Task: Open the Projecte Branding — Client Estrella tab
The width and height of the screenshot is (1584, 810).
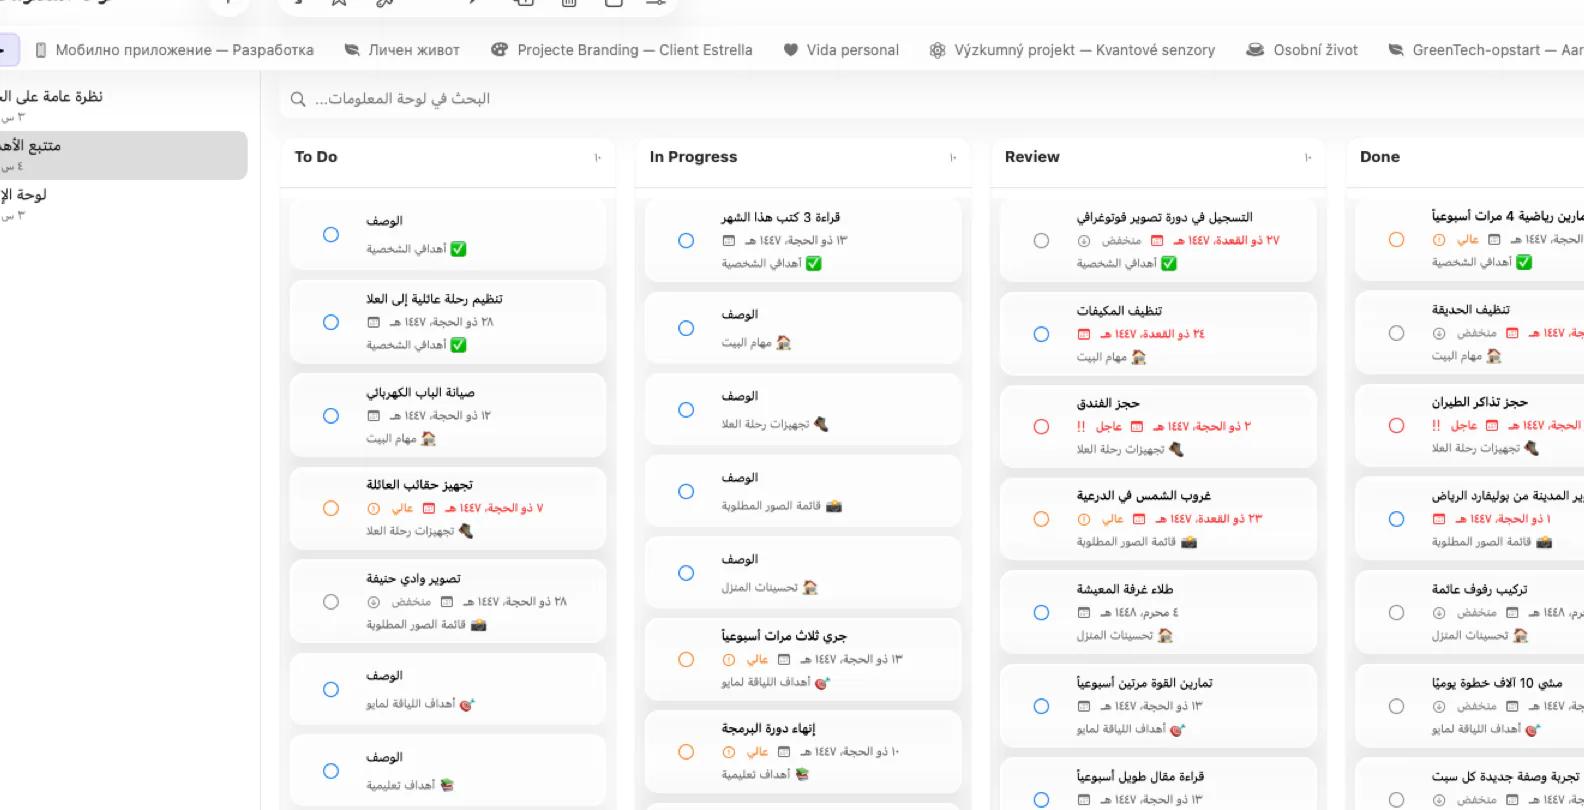Action: click(x=621, y=50)
